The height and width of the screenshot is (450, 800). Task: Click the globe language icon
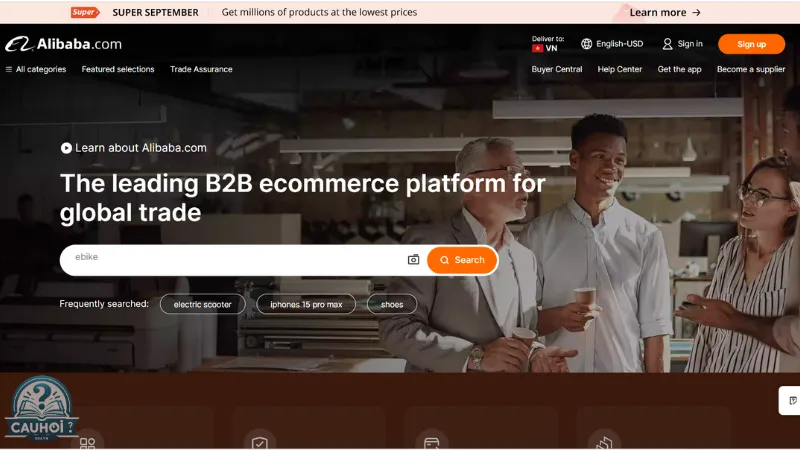pos(586,44)
